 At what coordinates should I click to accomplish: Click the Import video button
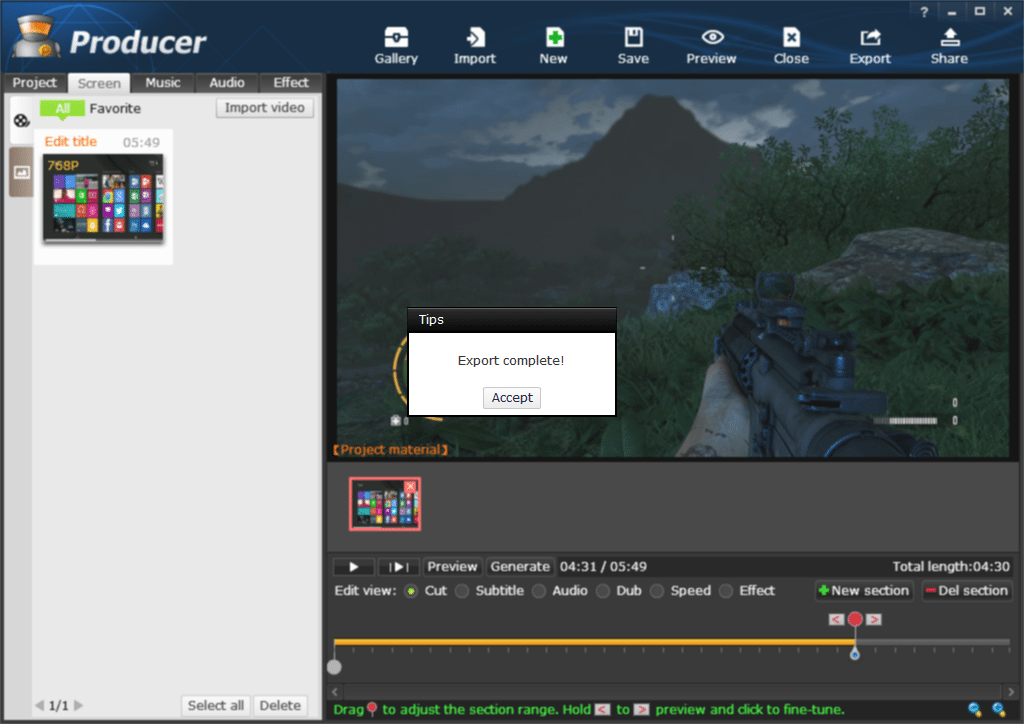pos(265,108)
